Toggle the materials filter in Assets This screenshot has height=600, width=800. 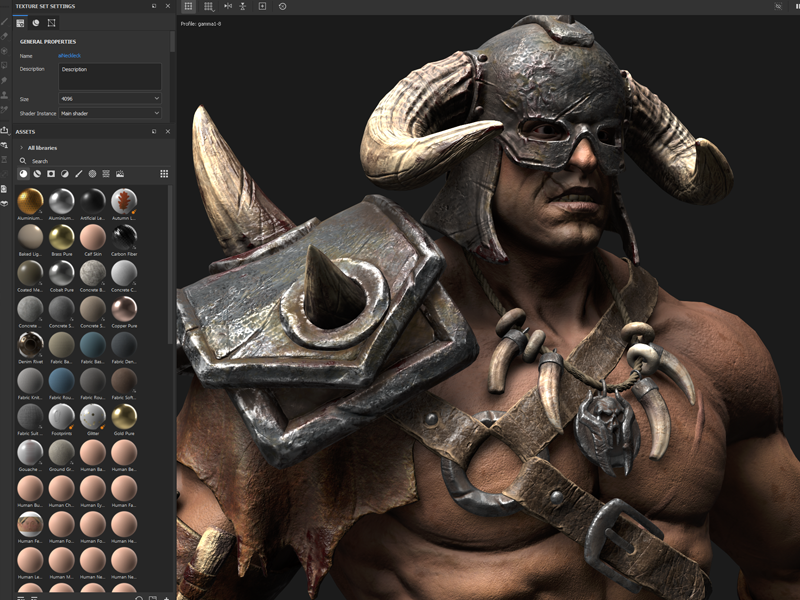tap(23, 174)
